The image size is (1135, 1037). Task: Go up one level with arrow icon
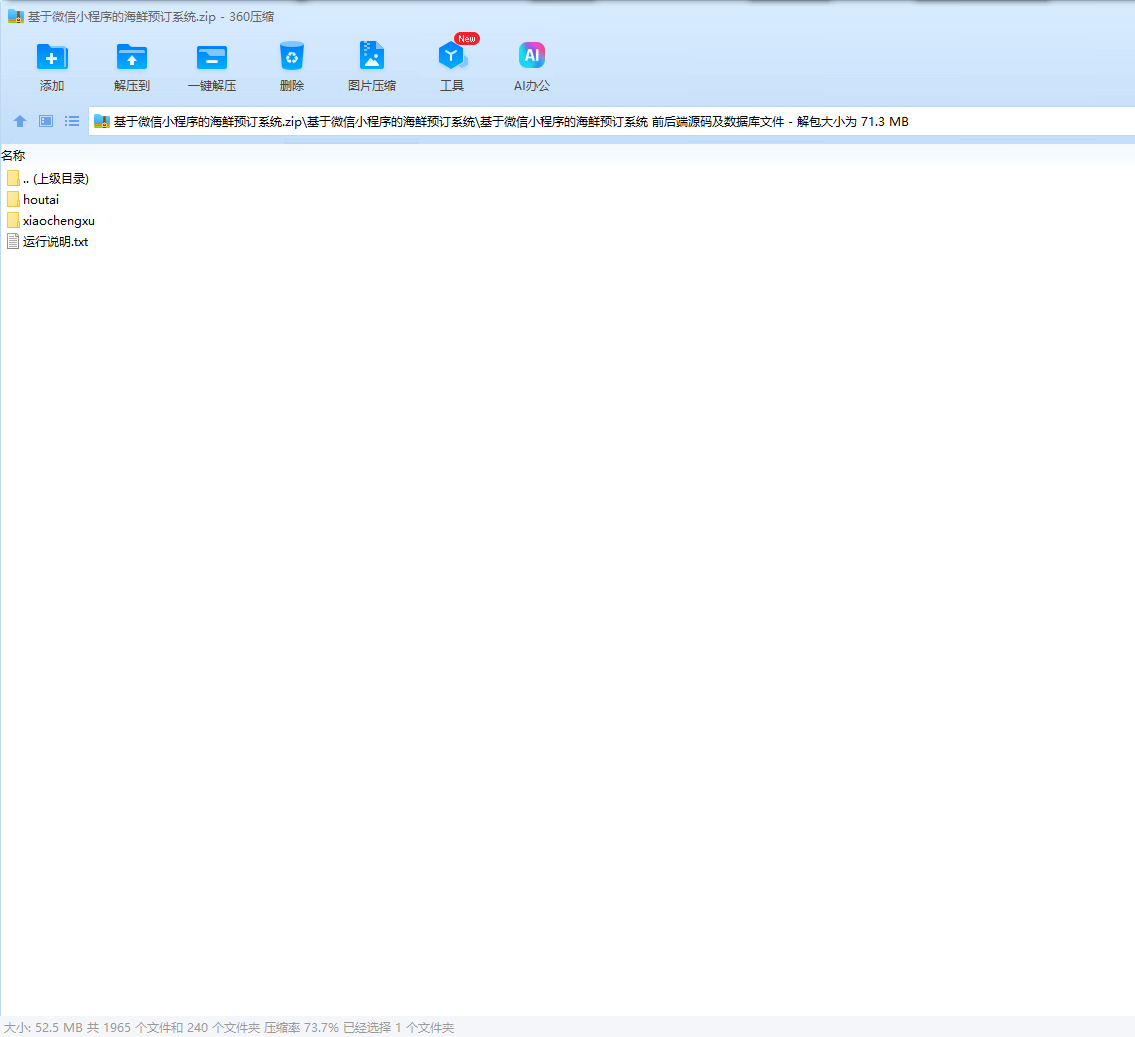pos(20,121)
